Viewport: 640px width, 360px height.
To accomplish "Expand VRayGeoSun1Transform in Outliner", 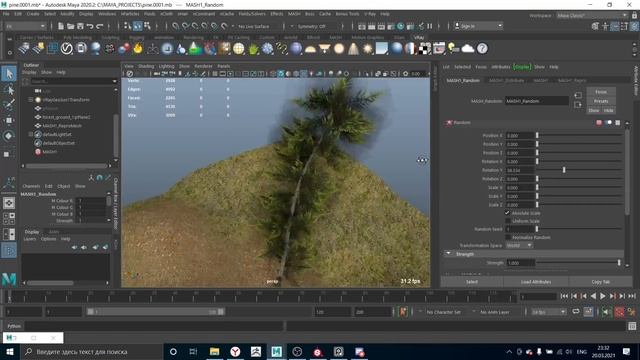I will coord(31,100).
